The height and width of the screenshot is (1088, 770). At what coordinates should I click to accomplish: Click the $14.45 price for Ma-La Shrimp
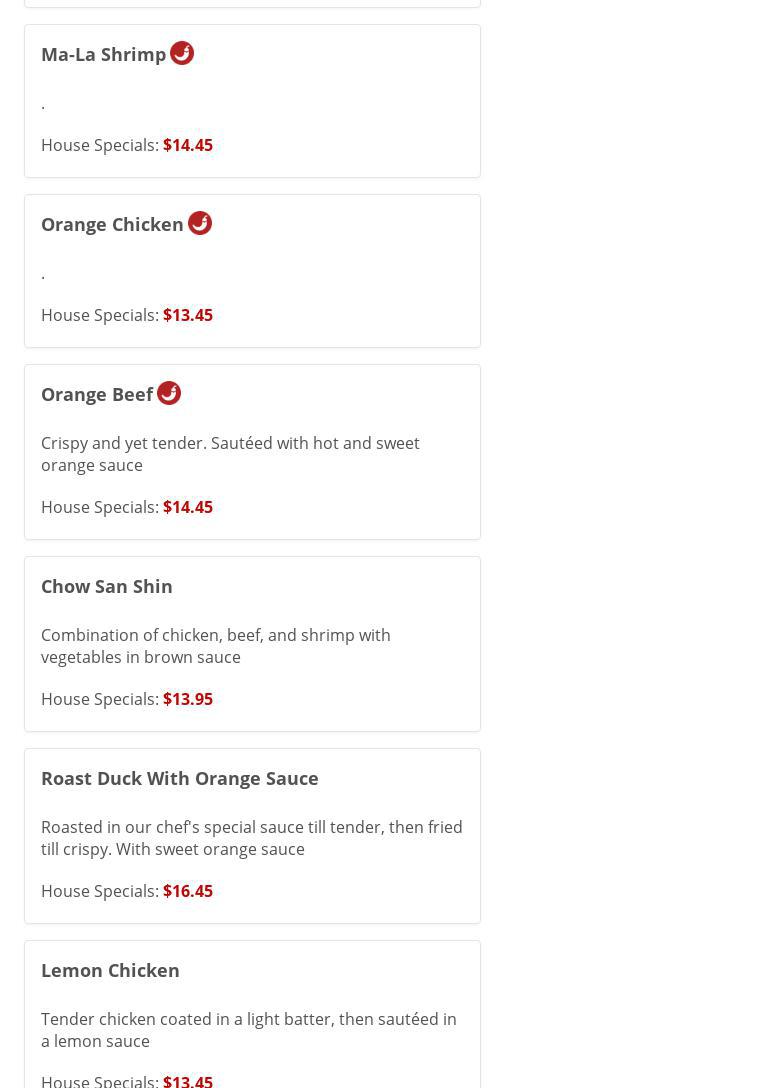[188, 145]
